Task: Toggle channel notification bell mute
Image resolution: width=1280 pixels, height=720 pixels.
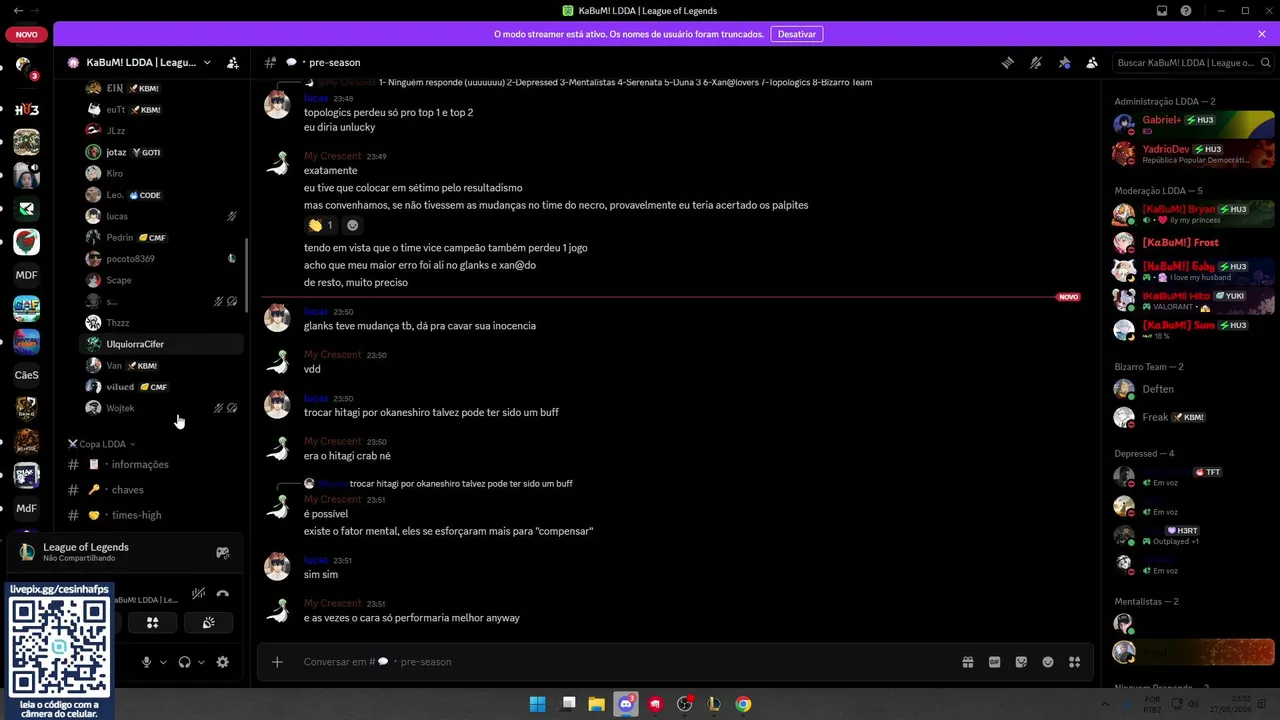Action: [x=1036, y=62]
